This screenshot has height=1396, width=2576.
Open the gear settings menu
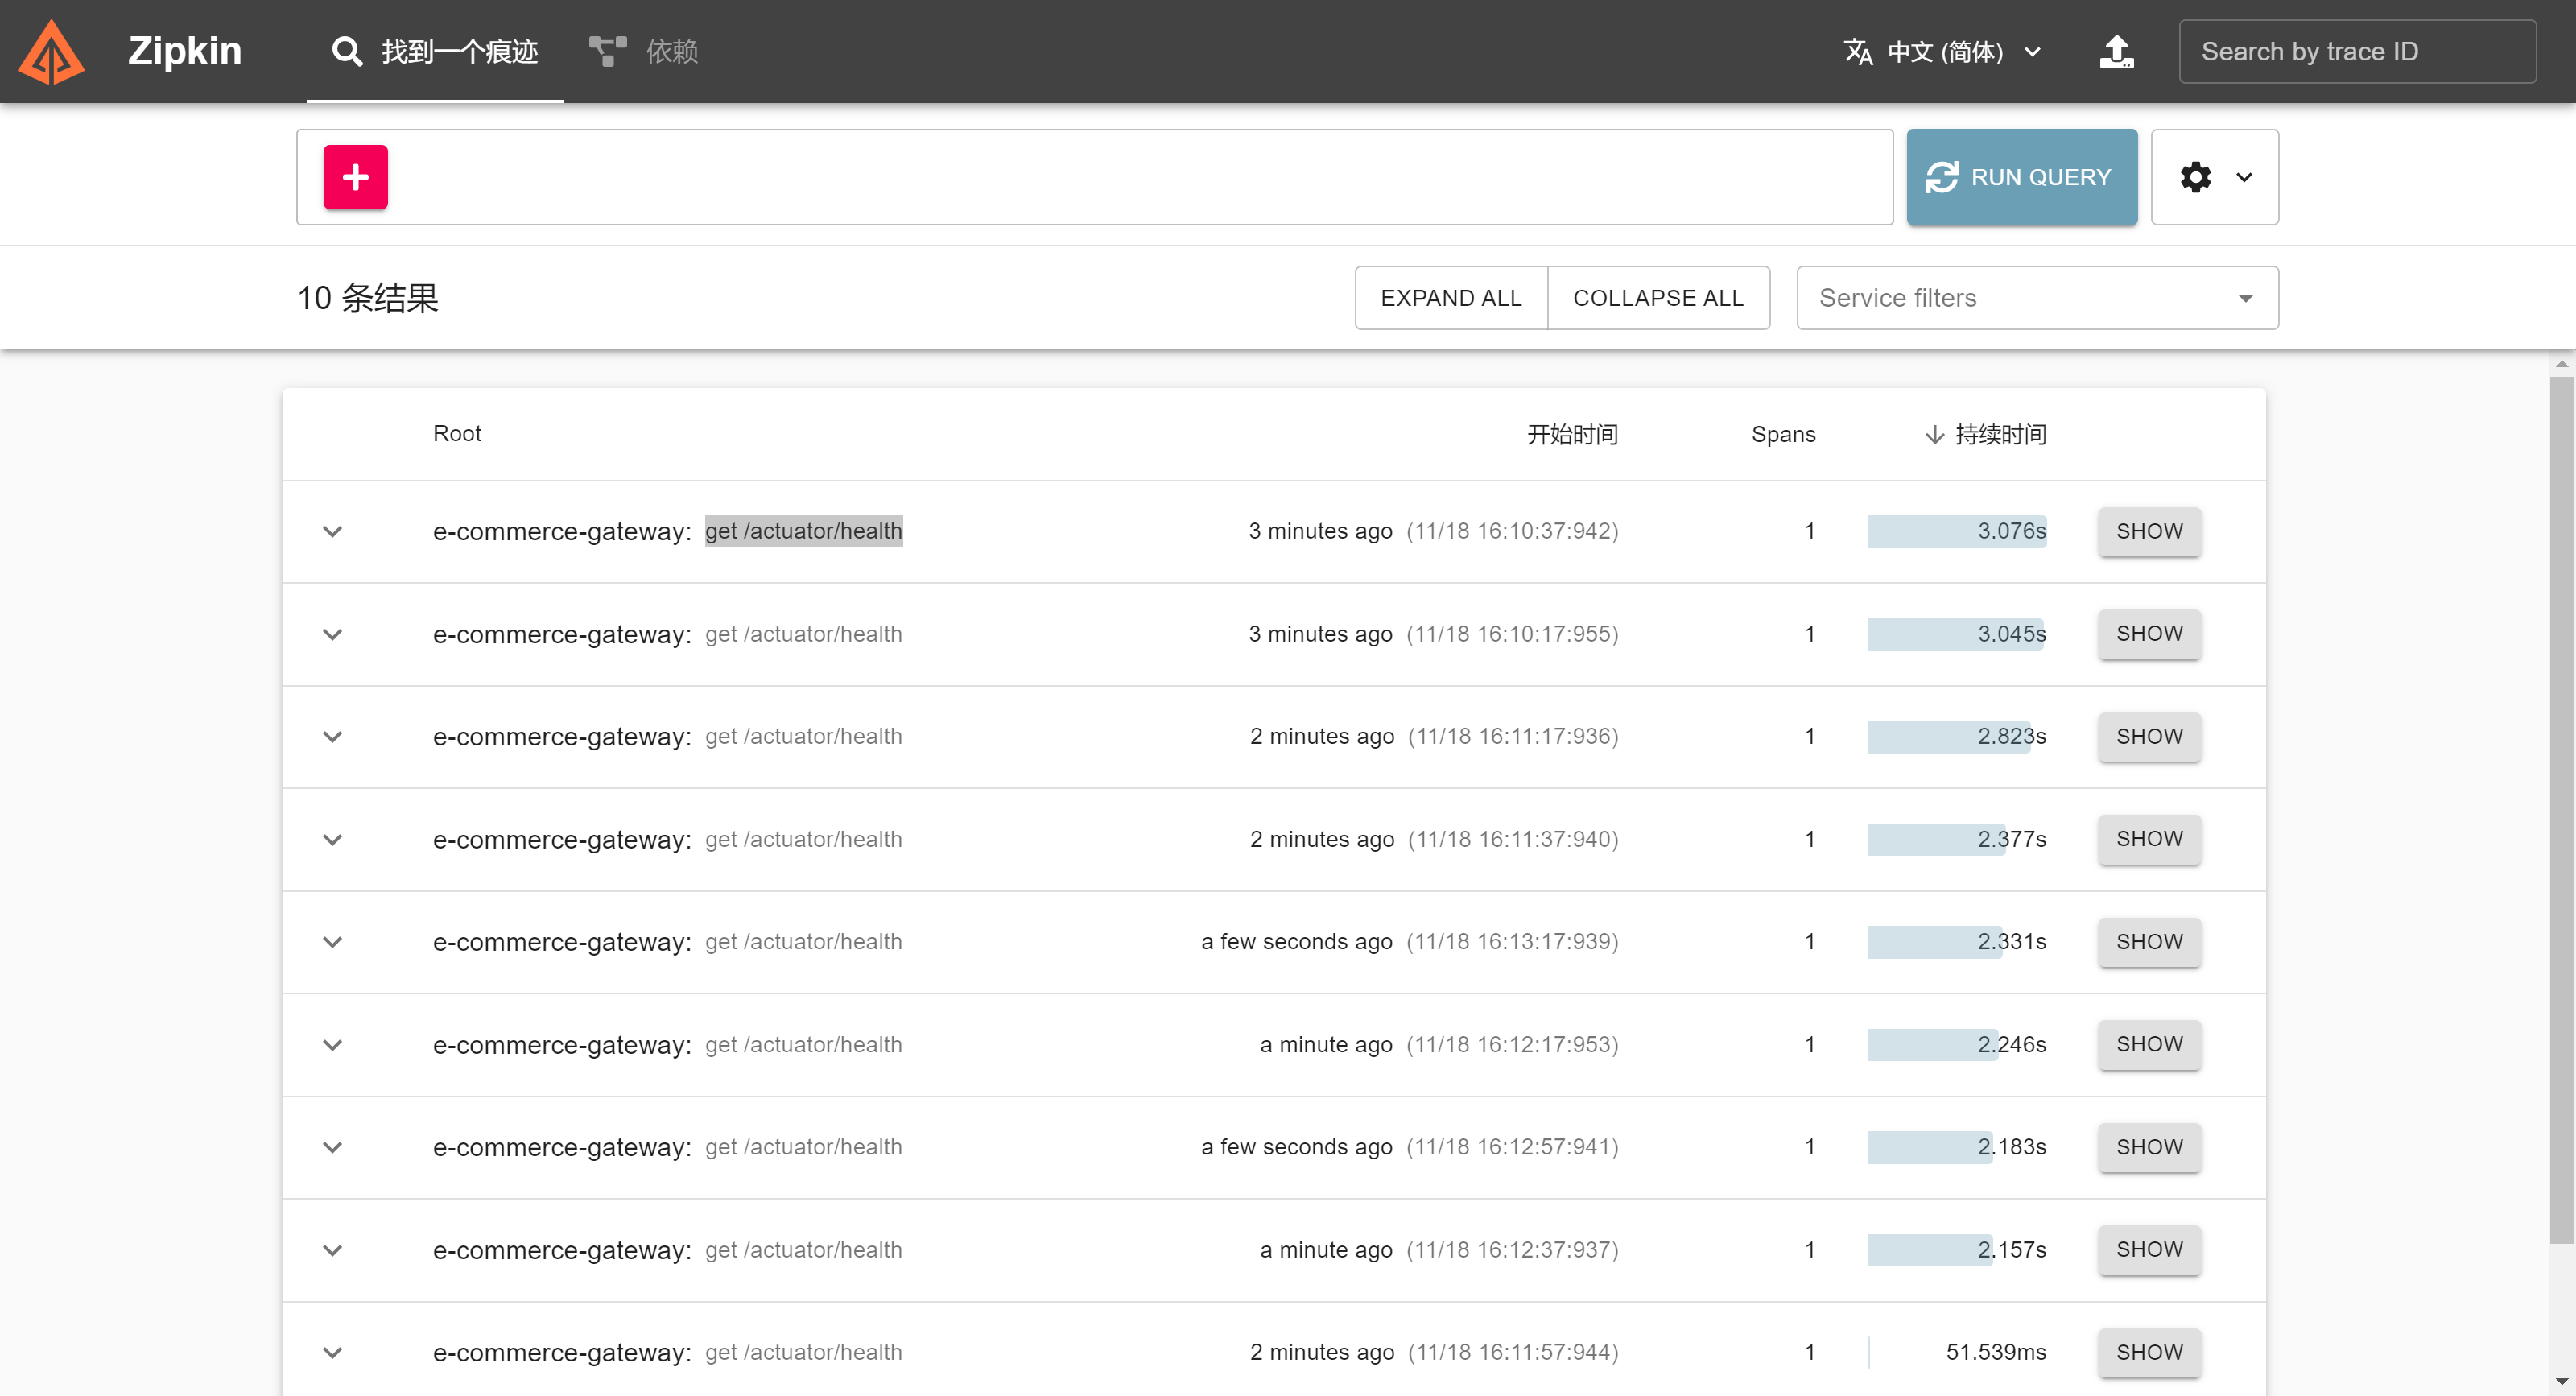click(2214, 177)
